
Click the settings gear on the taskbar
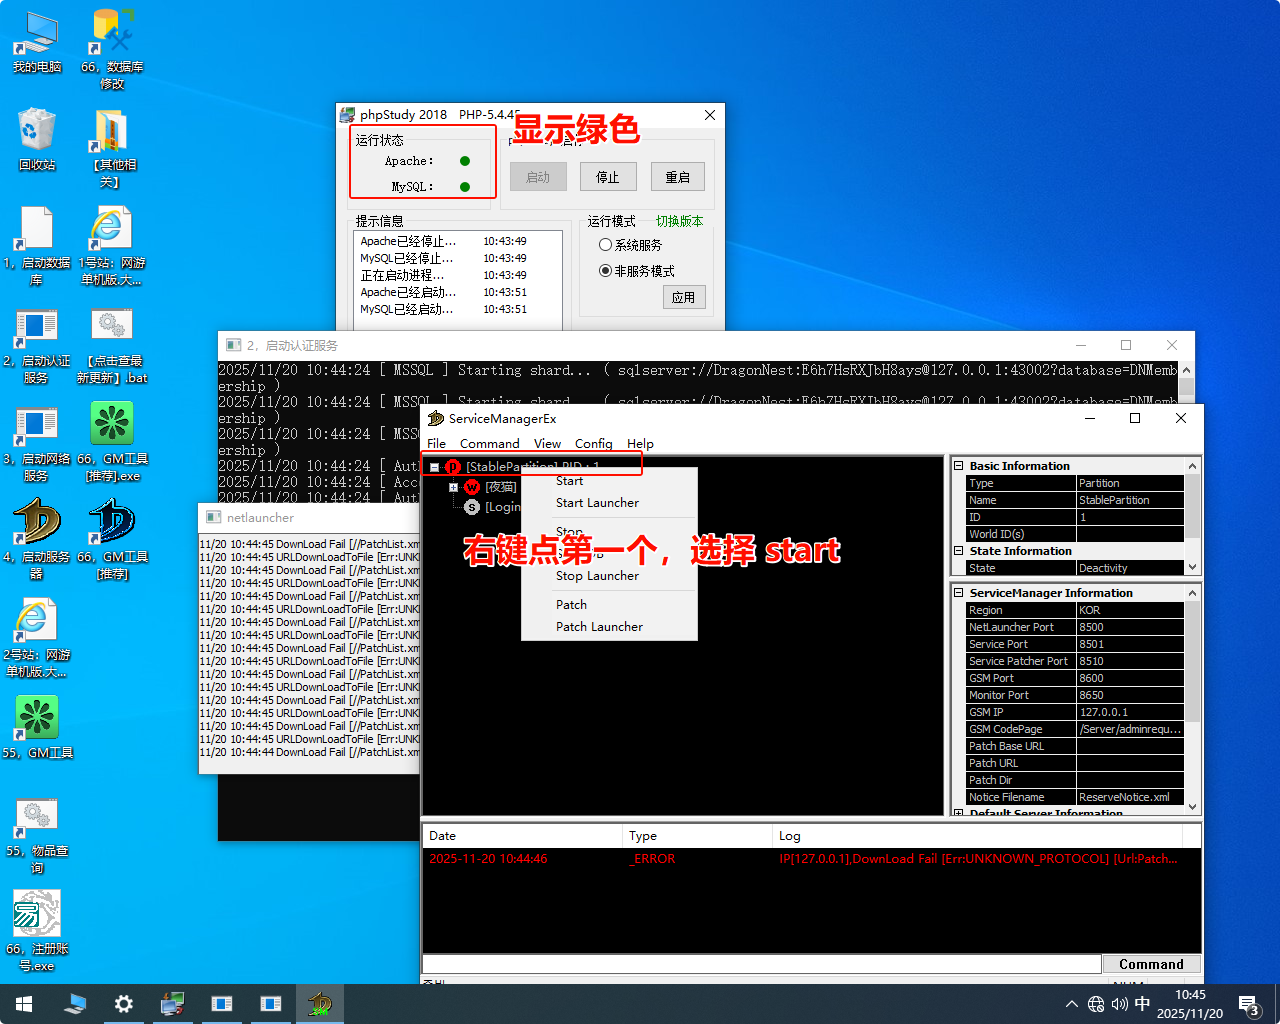124,1004
